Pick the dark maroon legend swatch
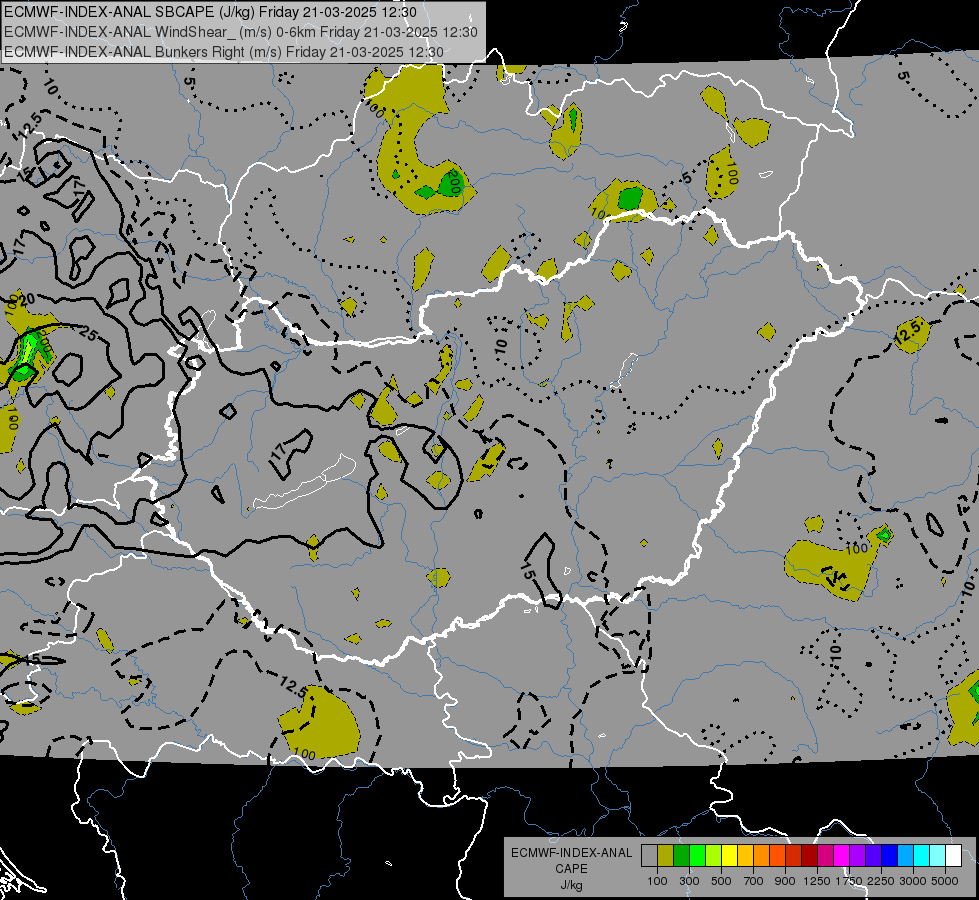The height and width of the screenshot is (900, 979). point(810,856)
